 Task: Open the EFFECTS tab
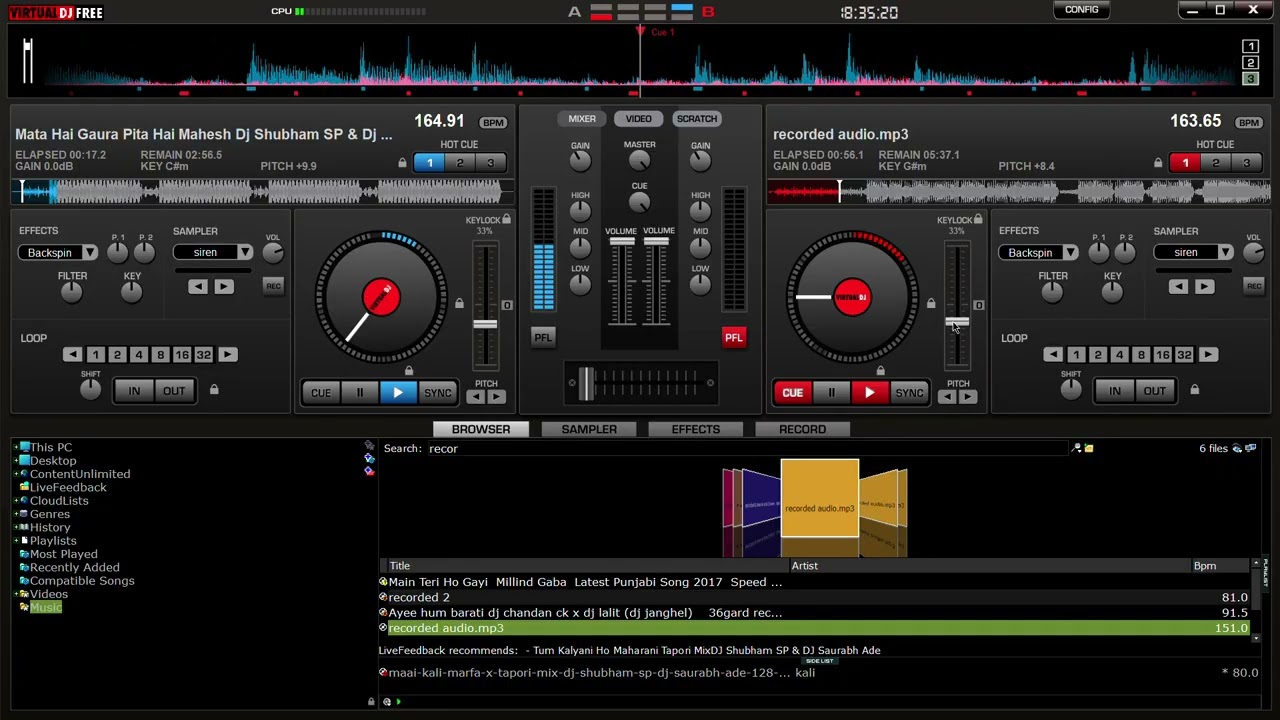click(696, 429)
